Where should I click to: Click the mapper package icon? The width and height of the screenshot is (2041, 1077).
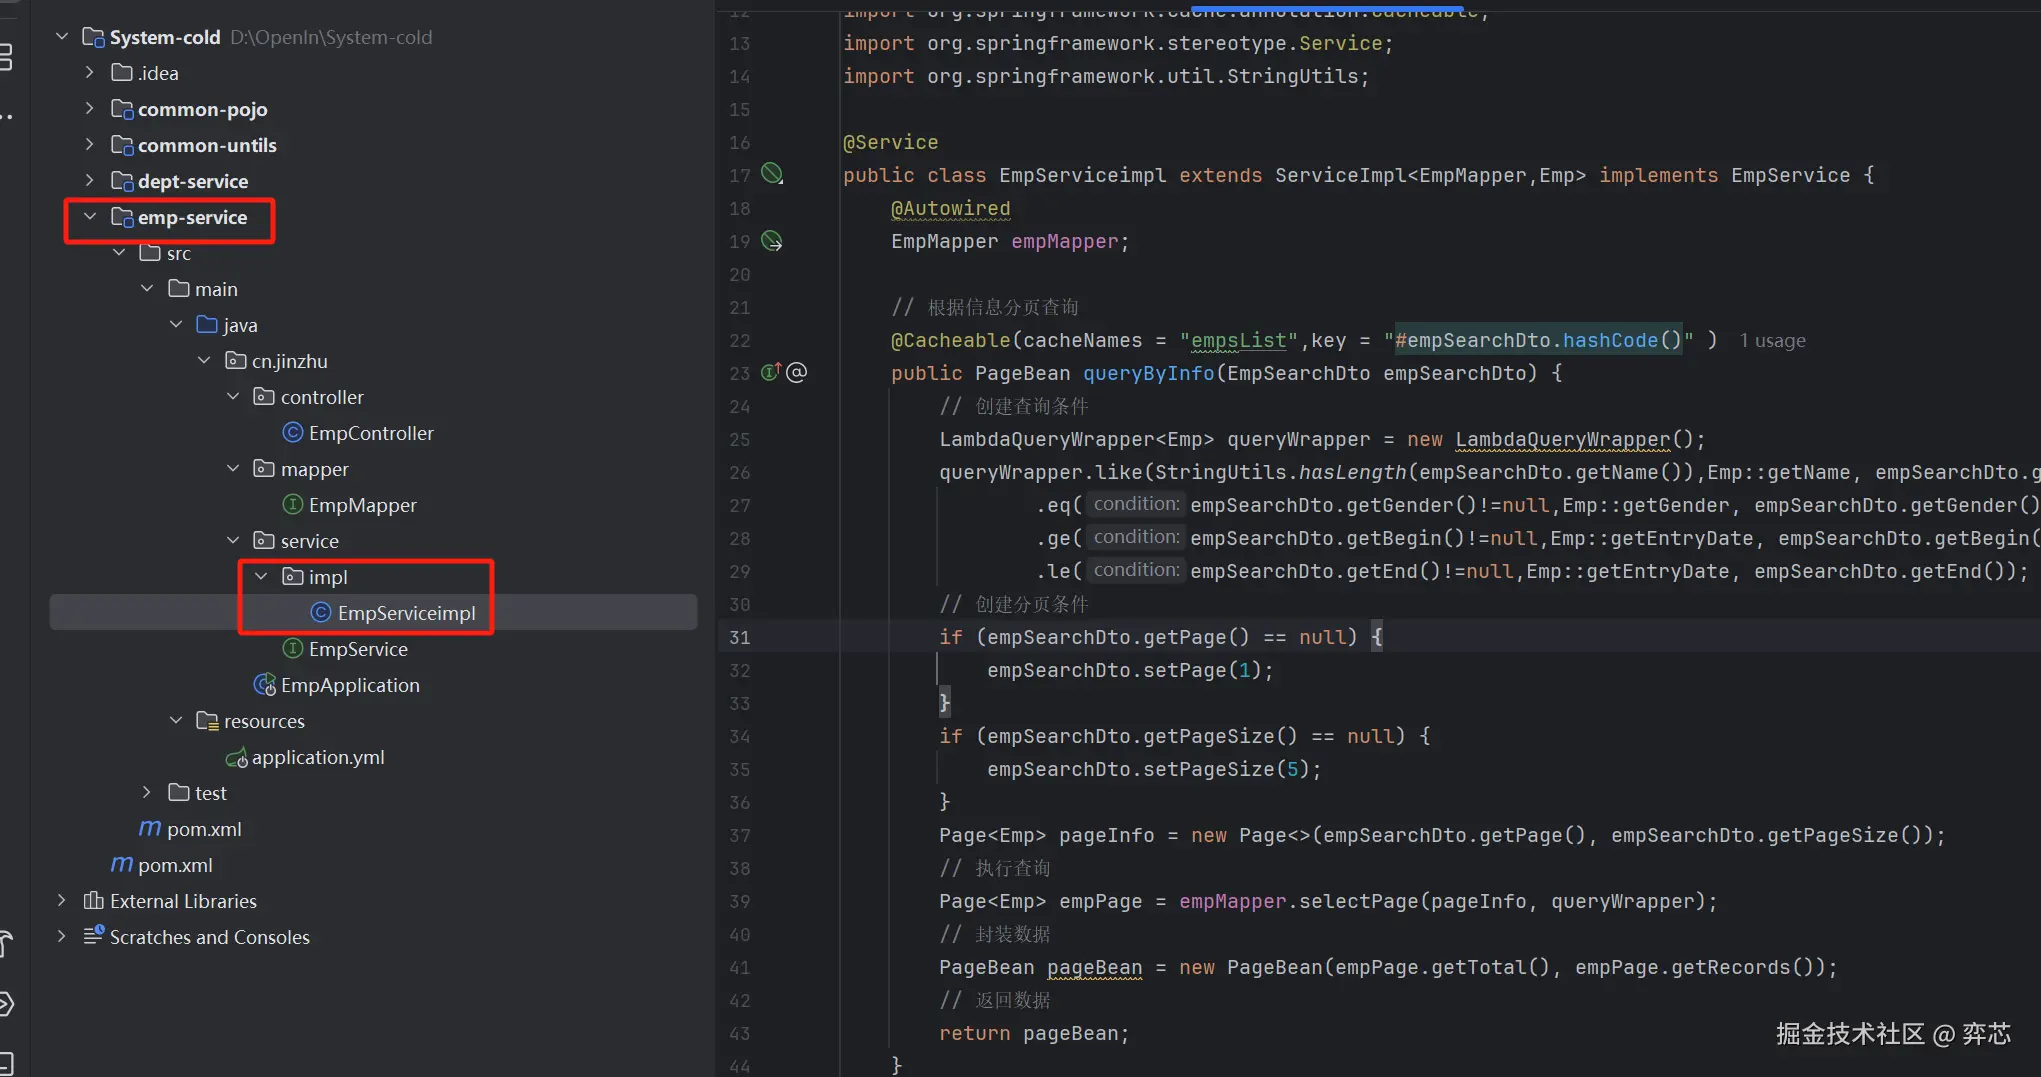pyautogui.click(x=264, y=469)
